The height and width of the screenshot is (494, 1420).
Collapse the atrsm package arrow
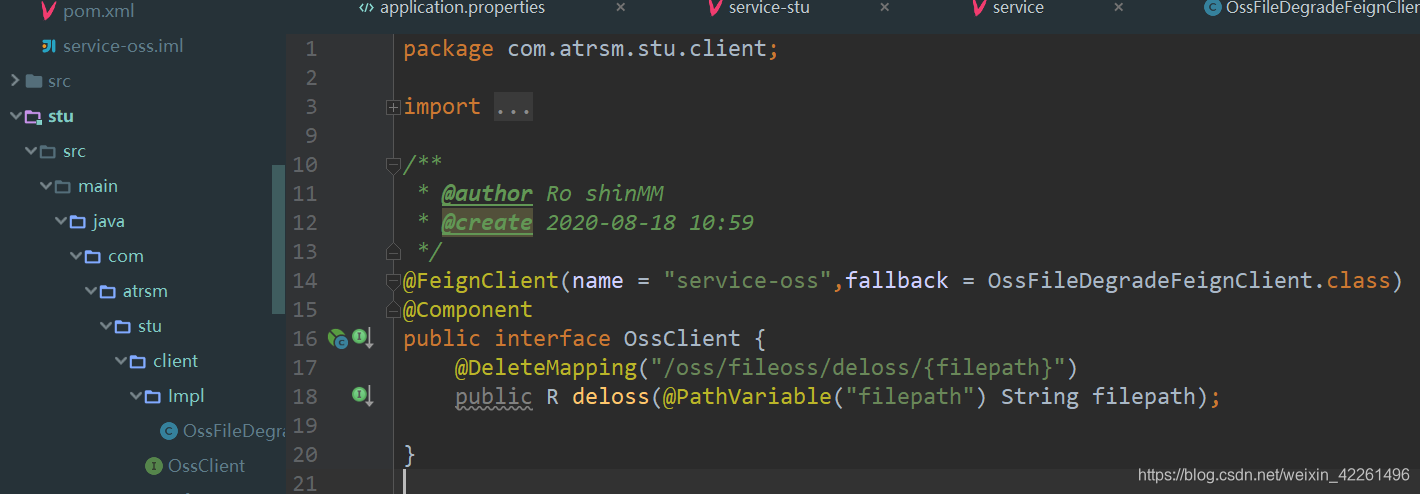[x=91, y=291]
